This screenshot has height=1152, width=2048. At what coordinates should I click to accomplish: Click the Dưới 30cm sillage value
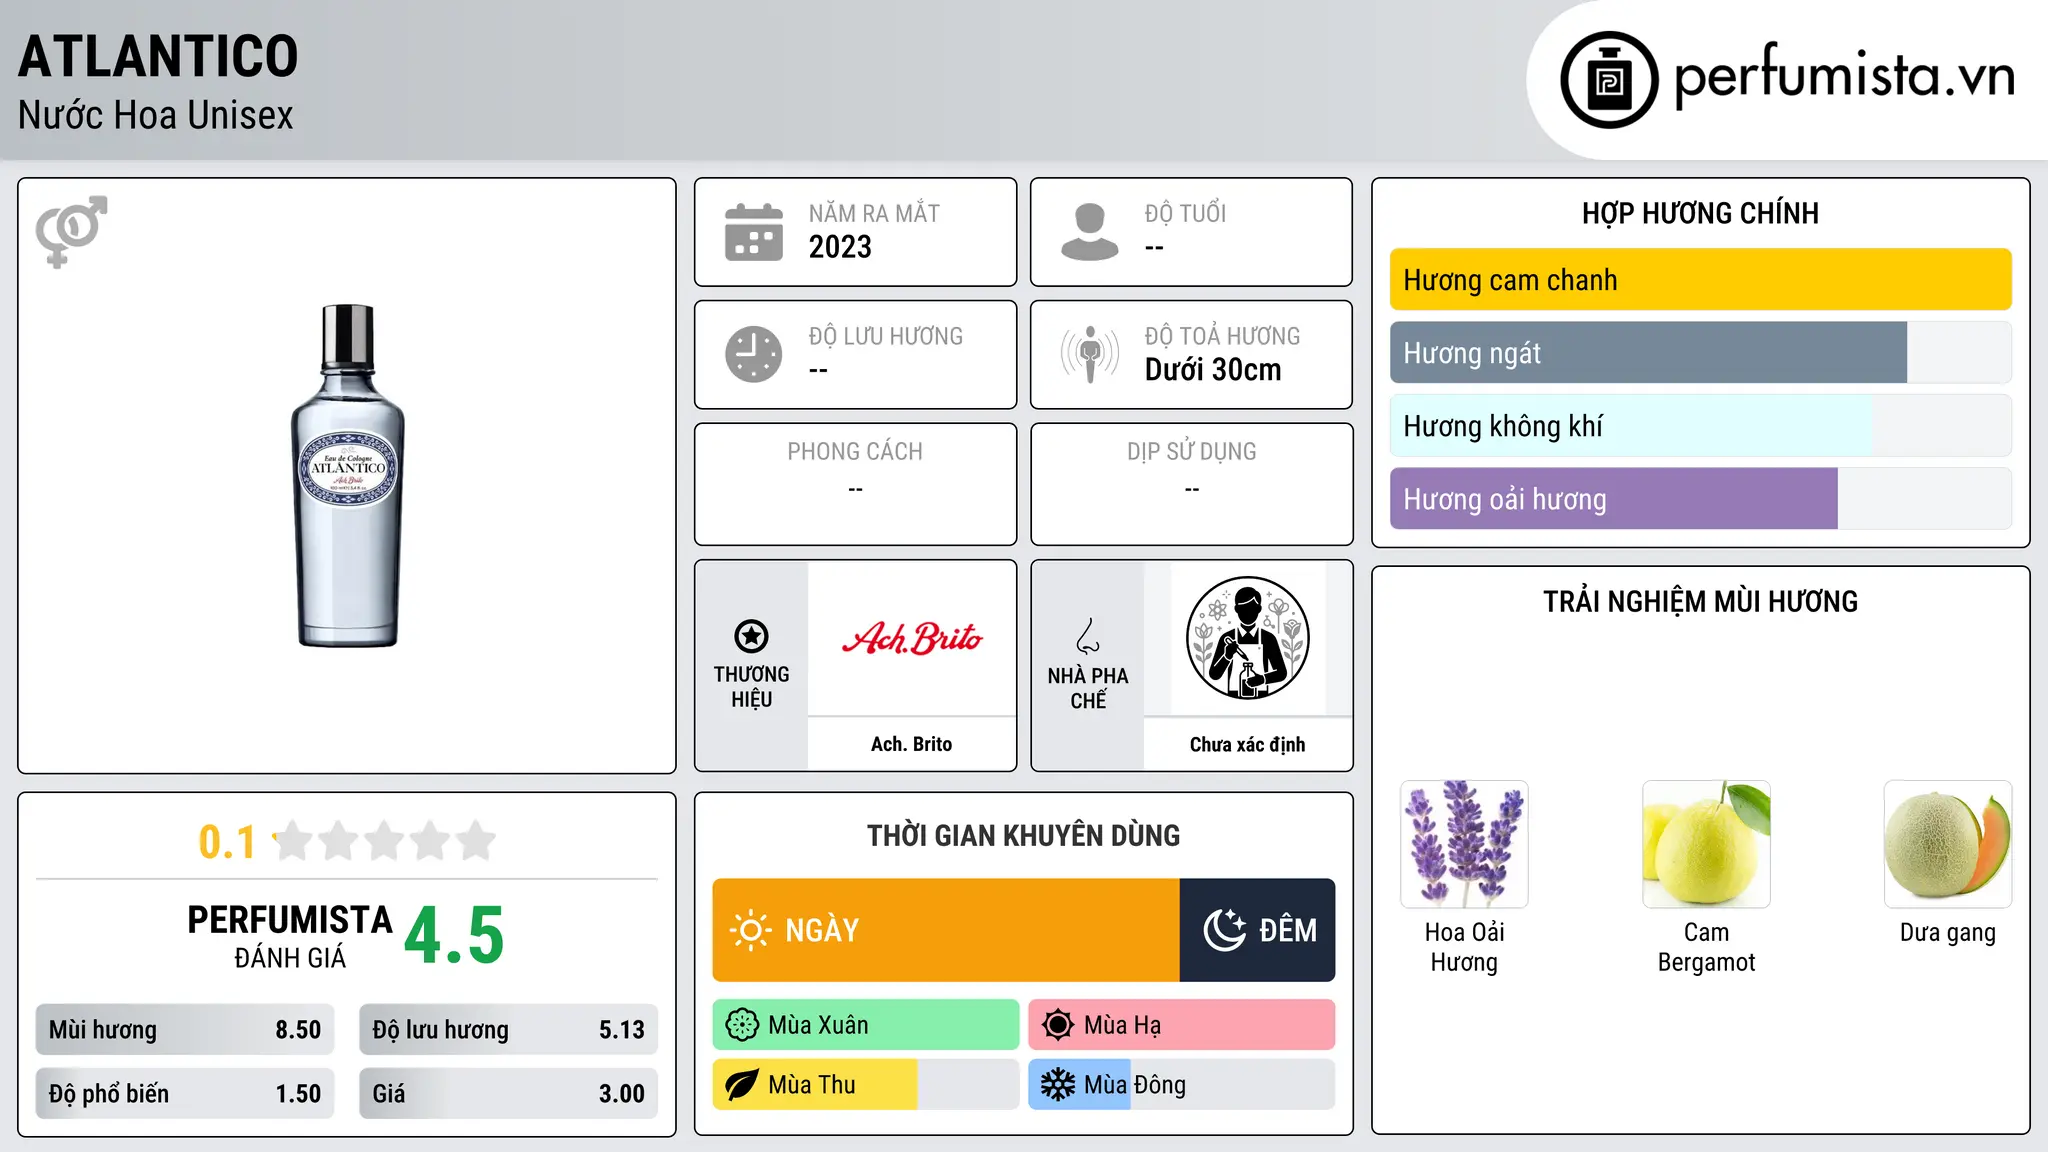click(x=1213, y=370)
